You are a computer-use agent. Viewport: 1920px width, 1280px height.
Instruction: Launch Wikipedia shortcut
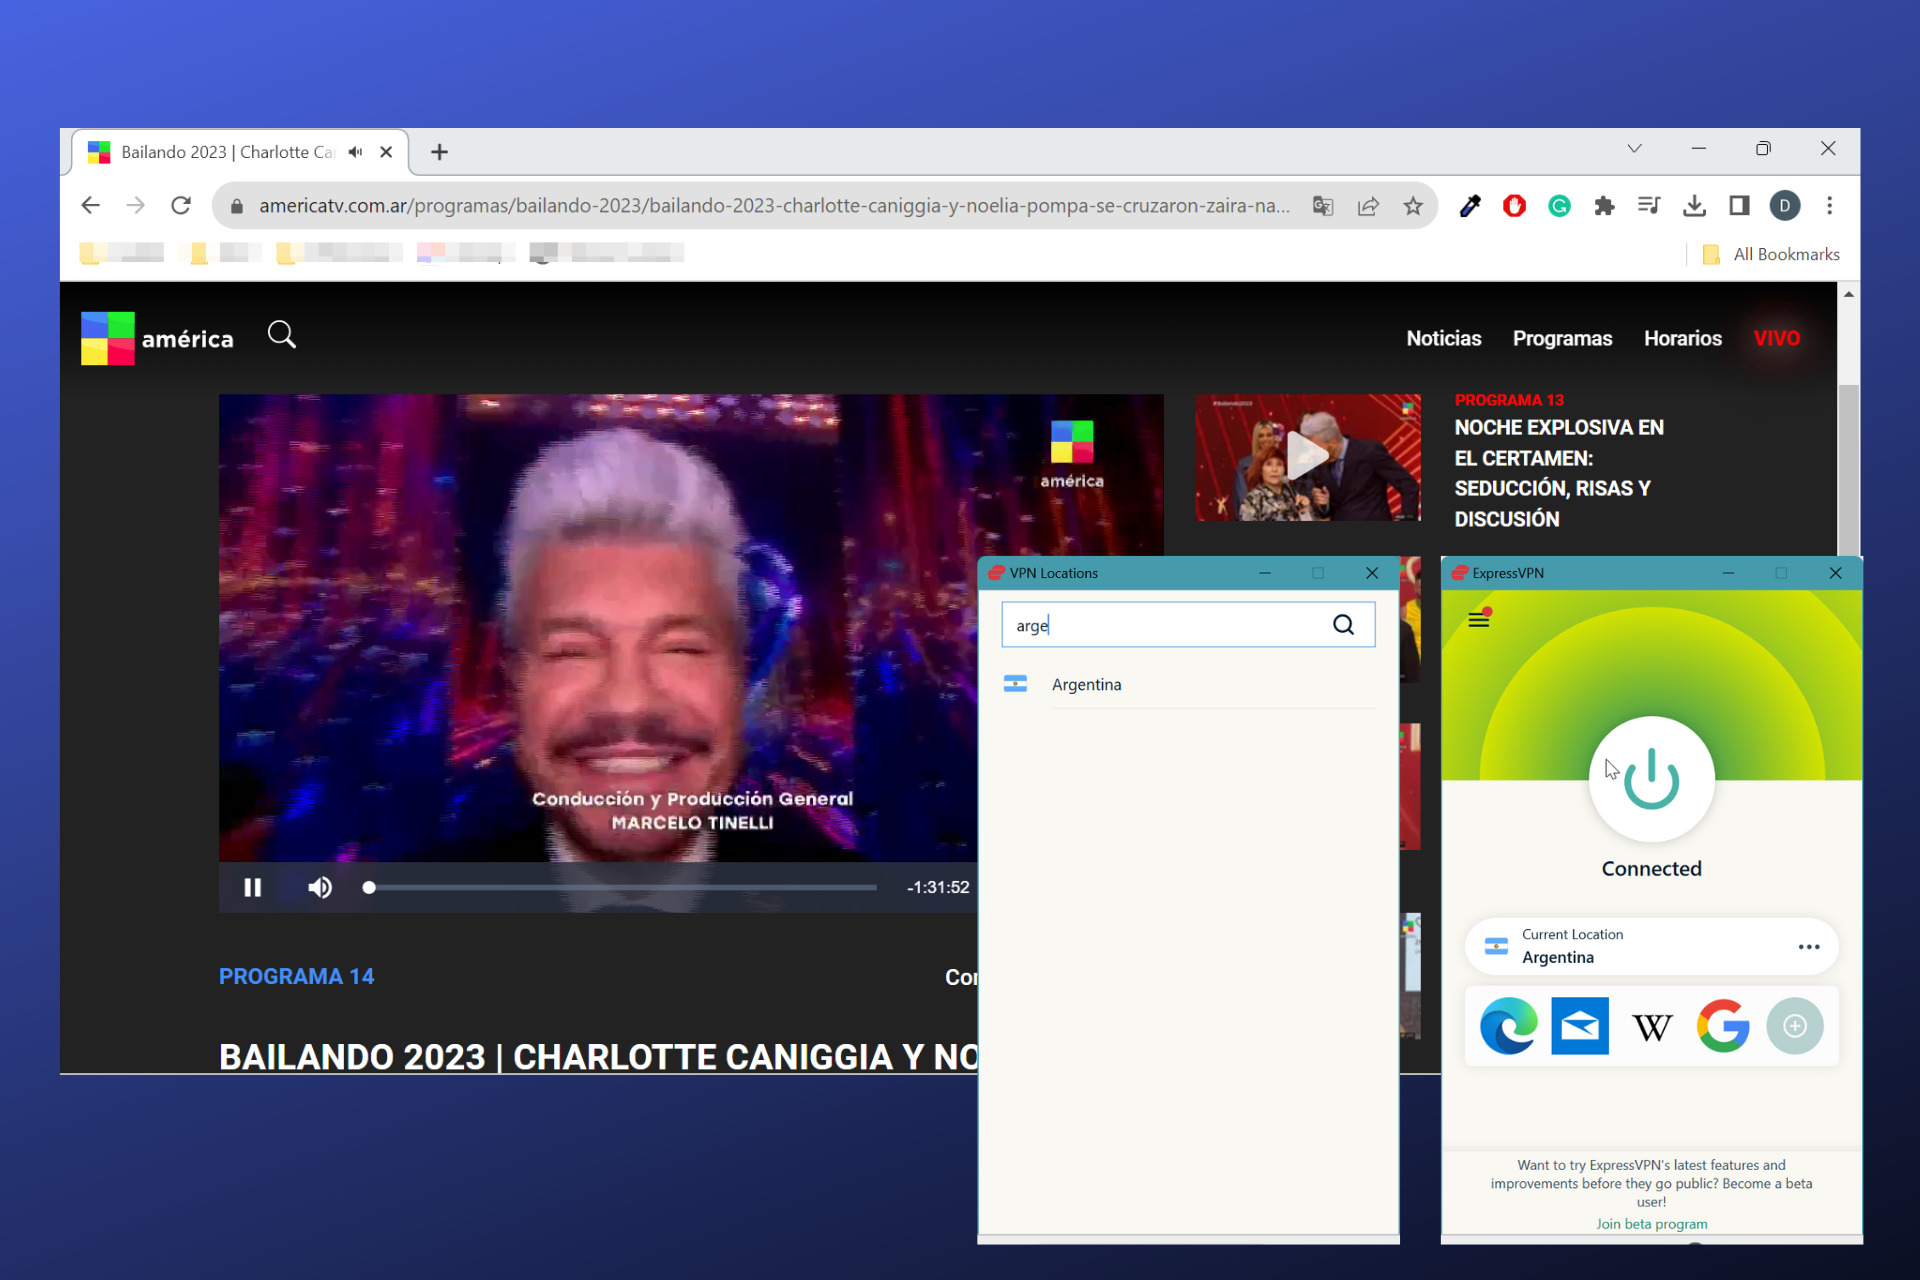[1652, 1026]
